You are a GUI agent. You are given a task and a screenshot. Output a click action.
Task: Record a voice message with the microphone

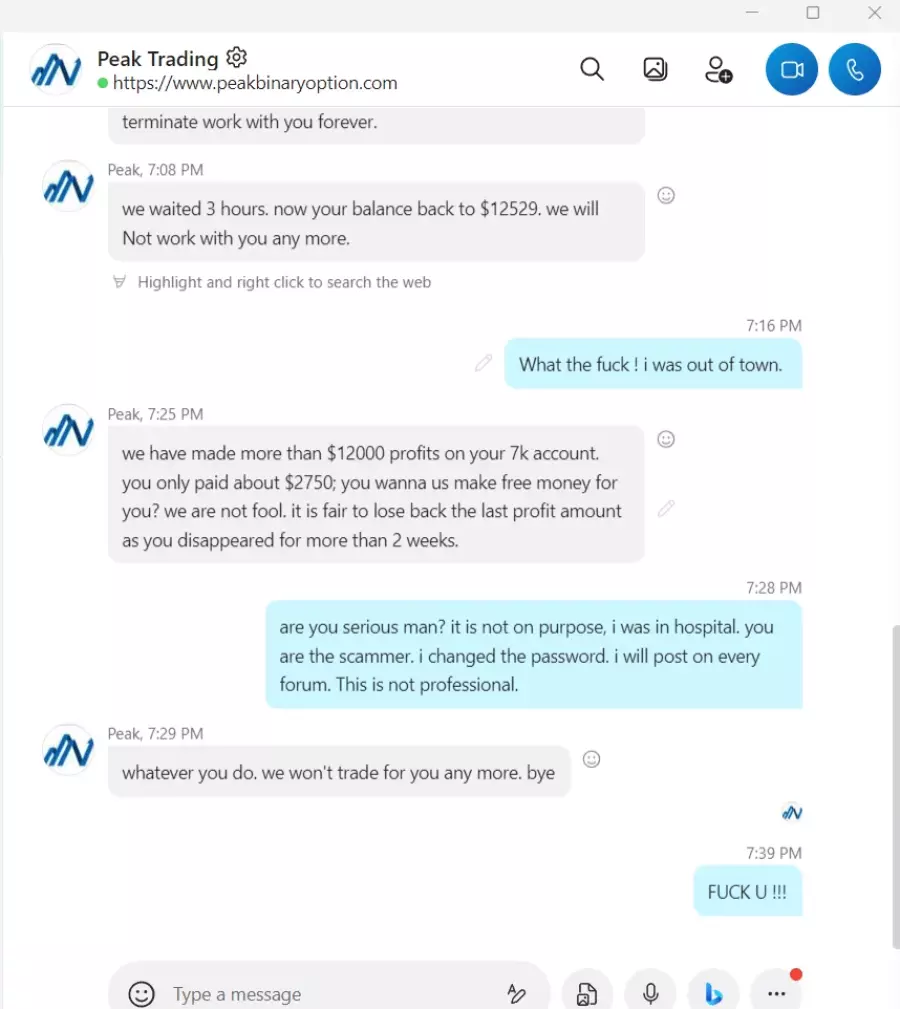(650, 994)
